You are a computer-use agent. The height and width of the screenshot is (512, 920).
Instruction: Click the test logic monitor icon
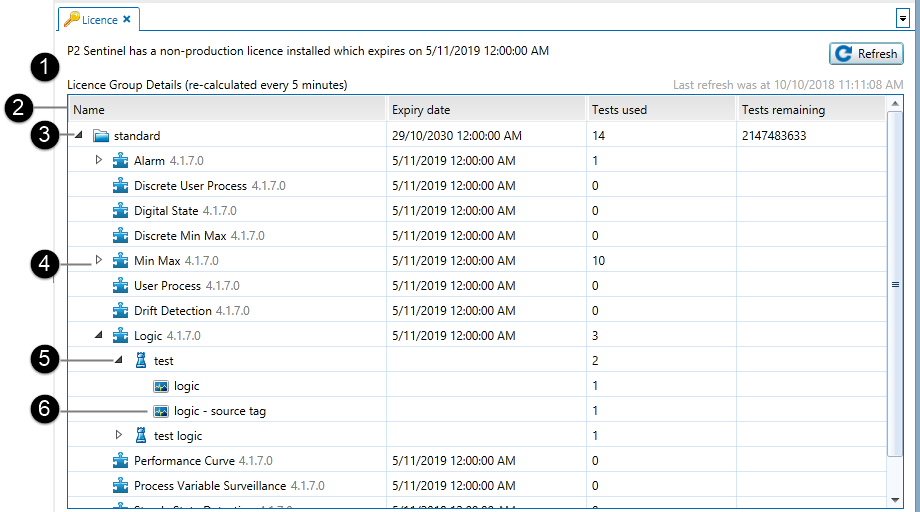[x=141, y=436]
